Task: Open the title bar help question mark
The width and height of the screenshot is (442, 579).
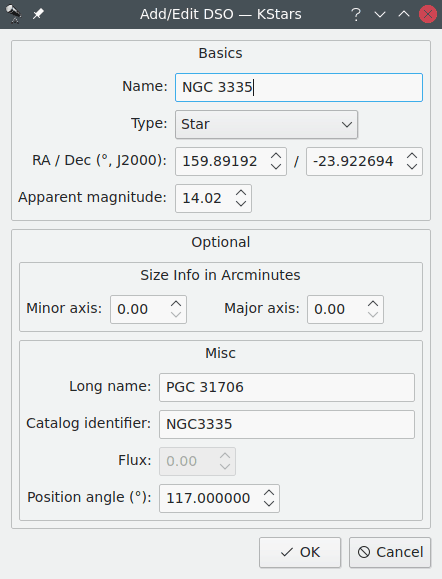Action: point(356,14)
